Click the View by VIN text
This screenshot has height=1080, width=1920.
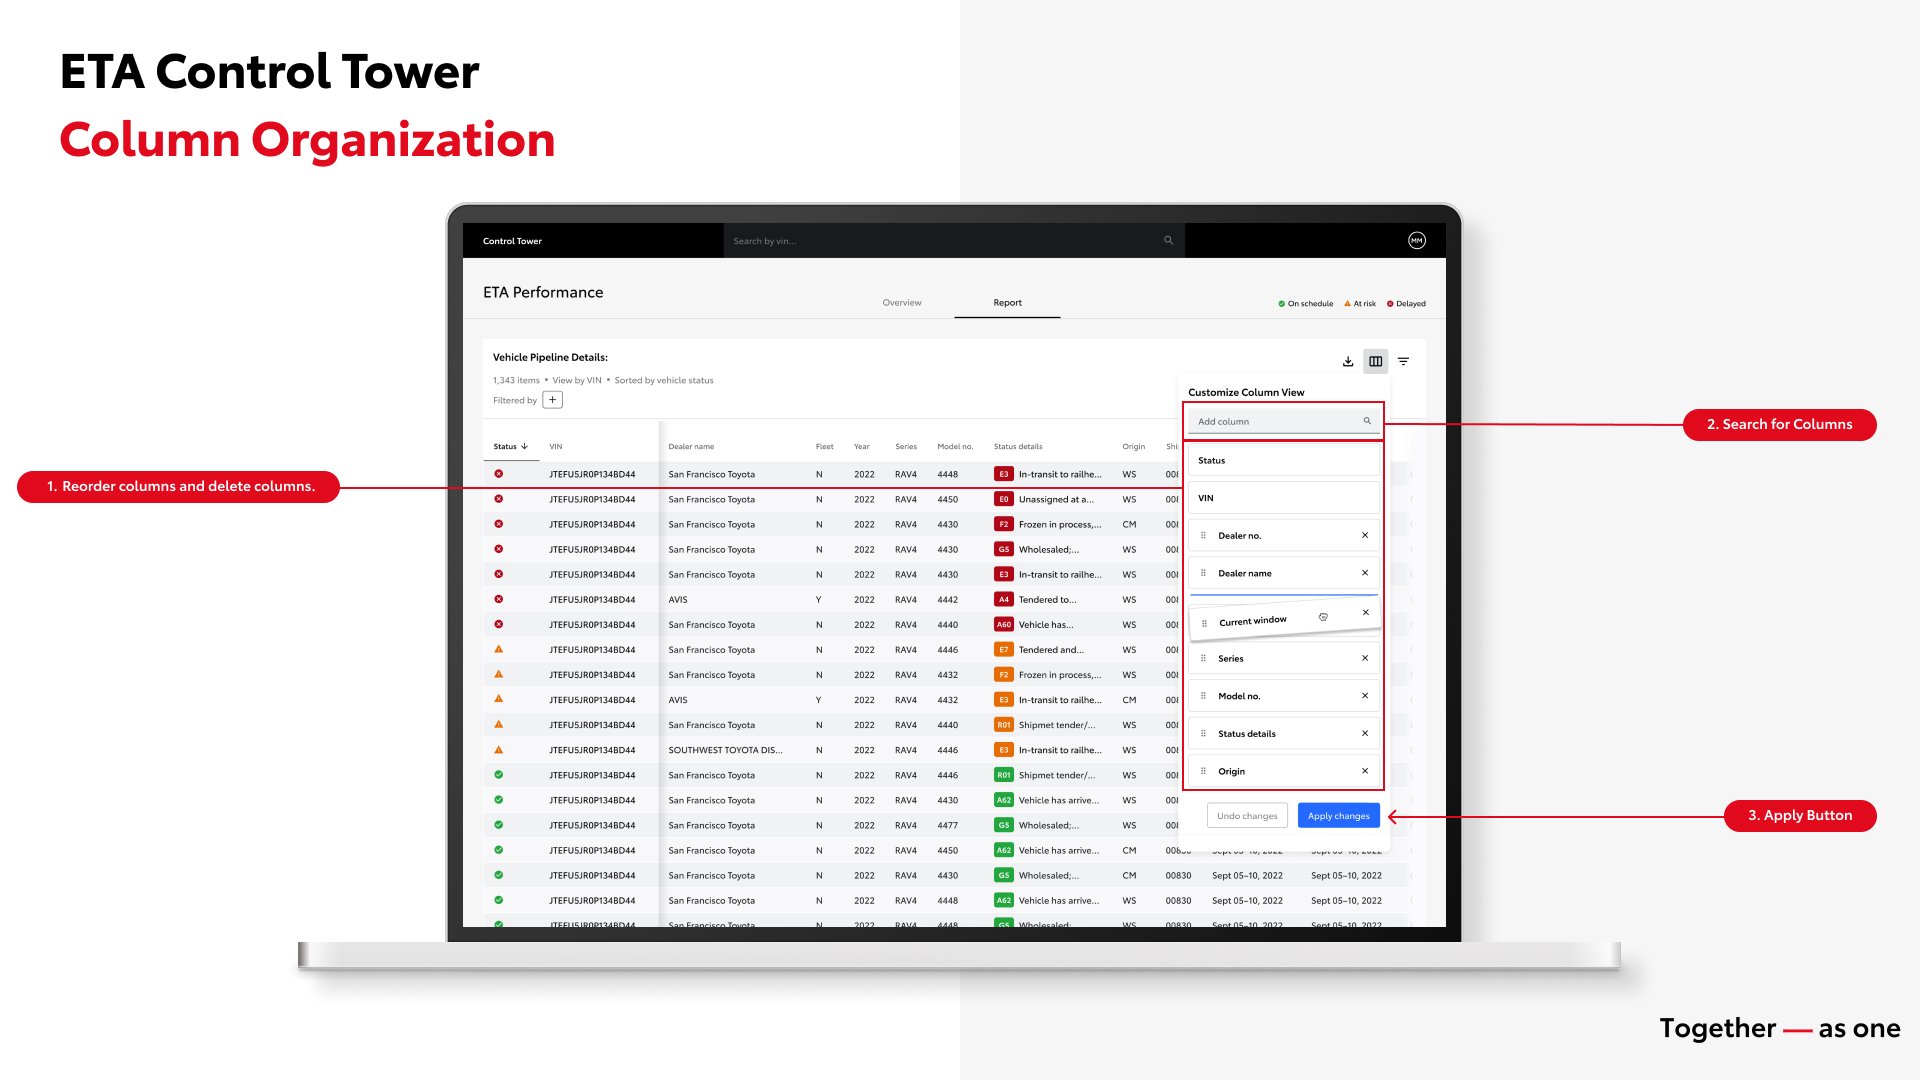click(x=577, y=381)
